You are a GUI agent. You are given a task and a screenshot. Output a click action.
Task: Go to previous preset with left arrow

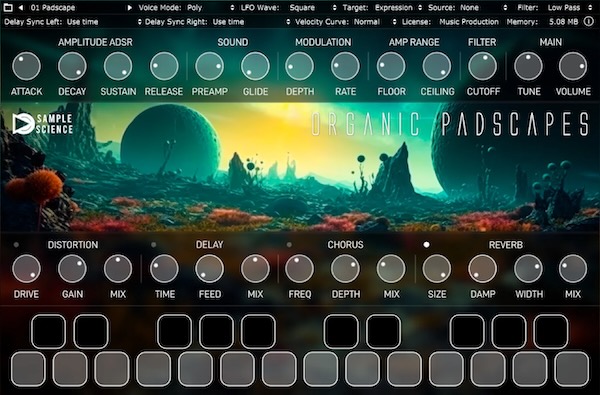click(x=21, y=7)
